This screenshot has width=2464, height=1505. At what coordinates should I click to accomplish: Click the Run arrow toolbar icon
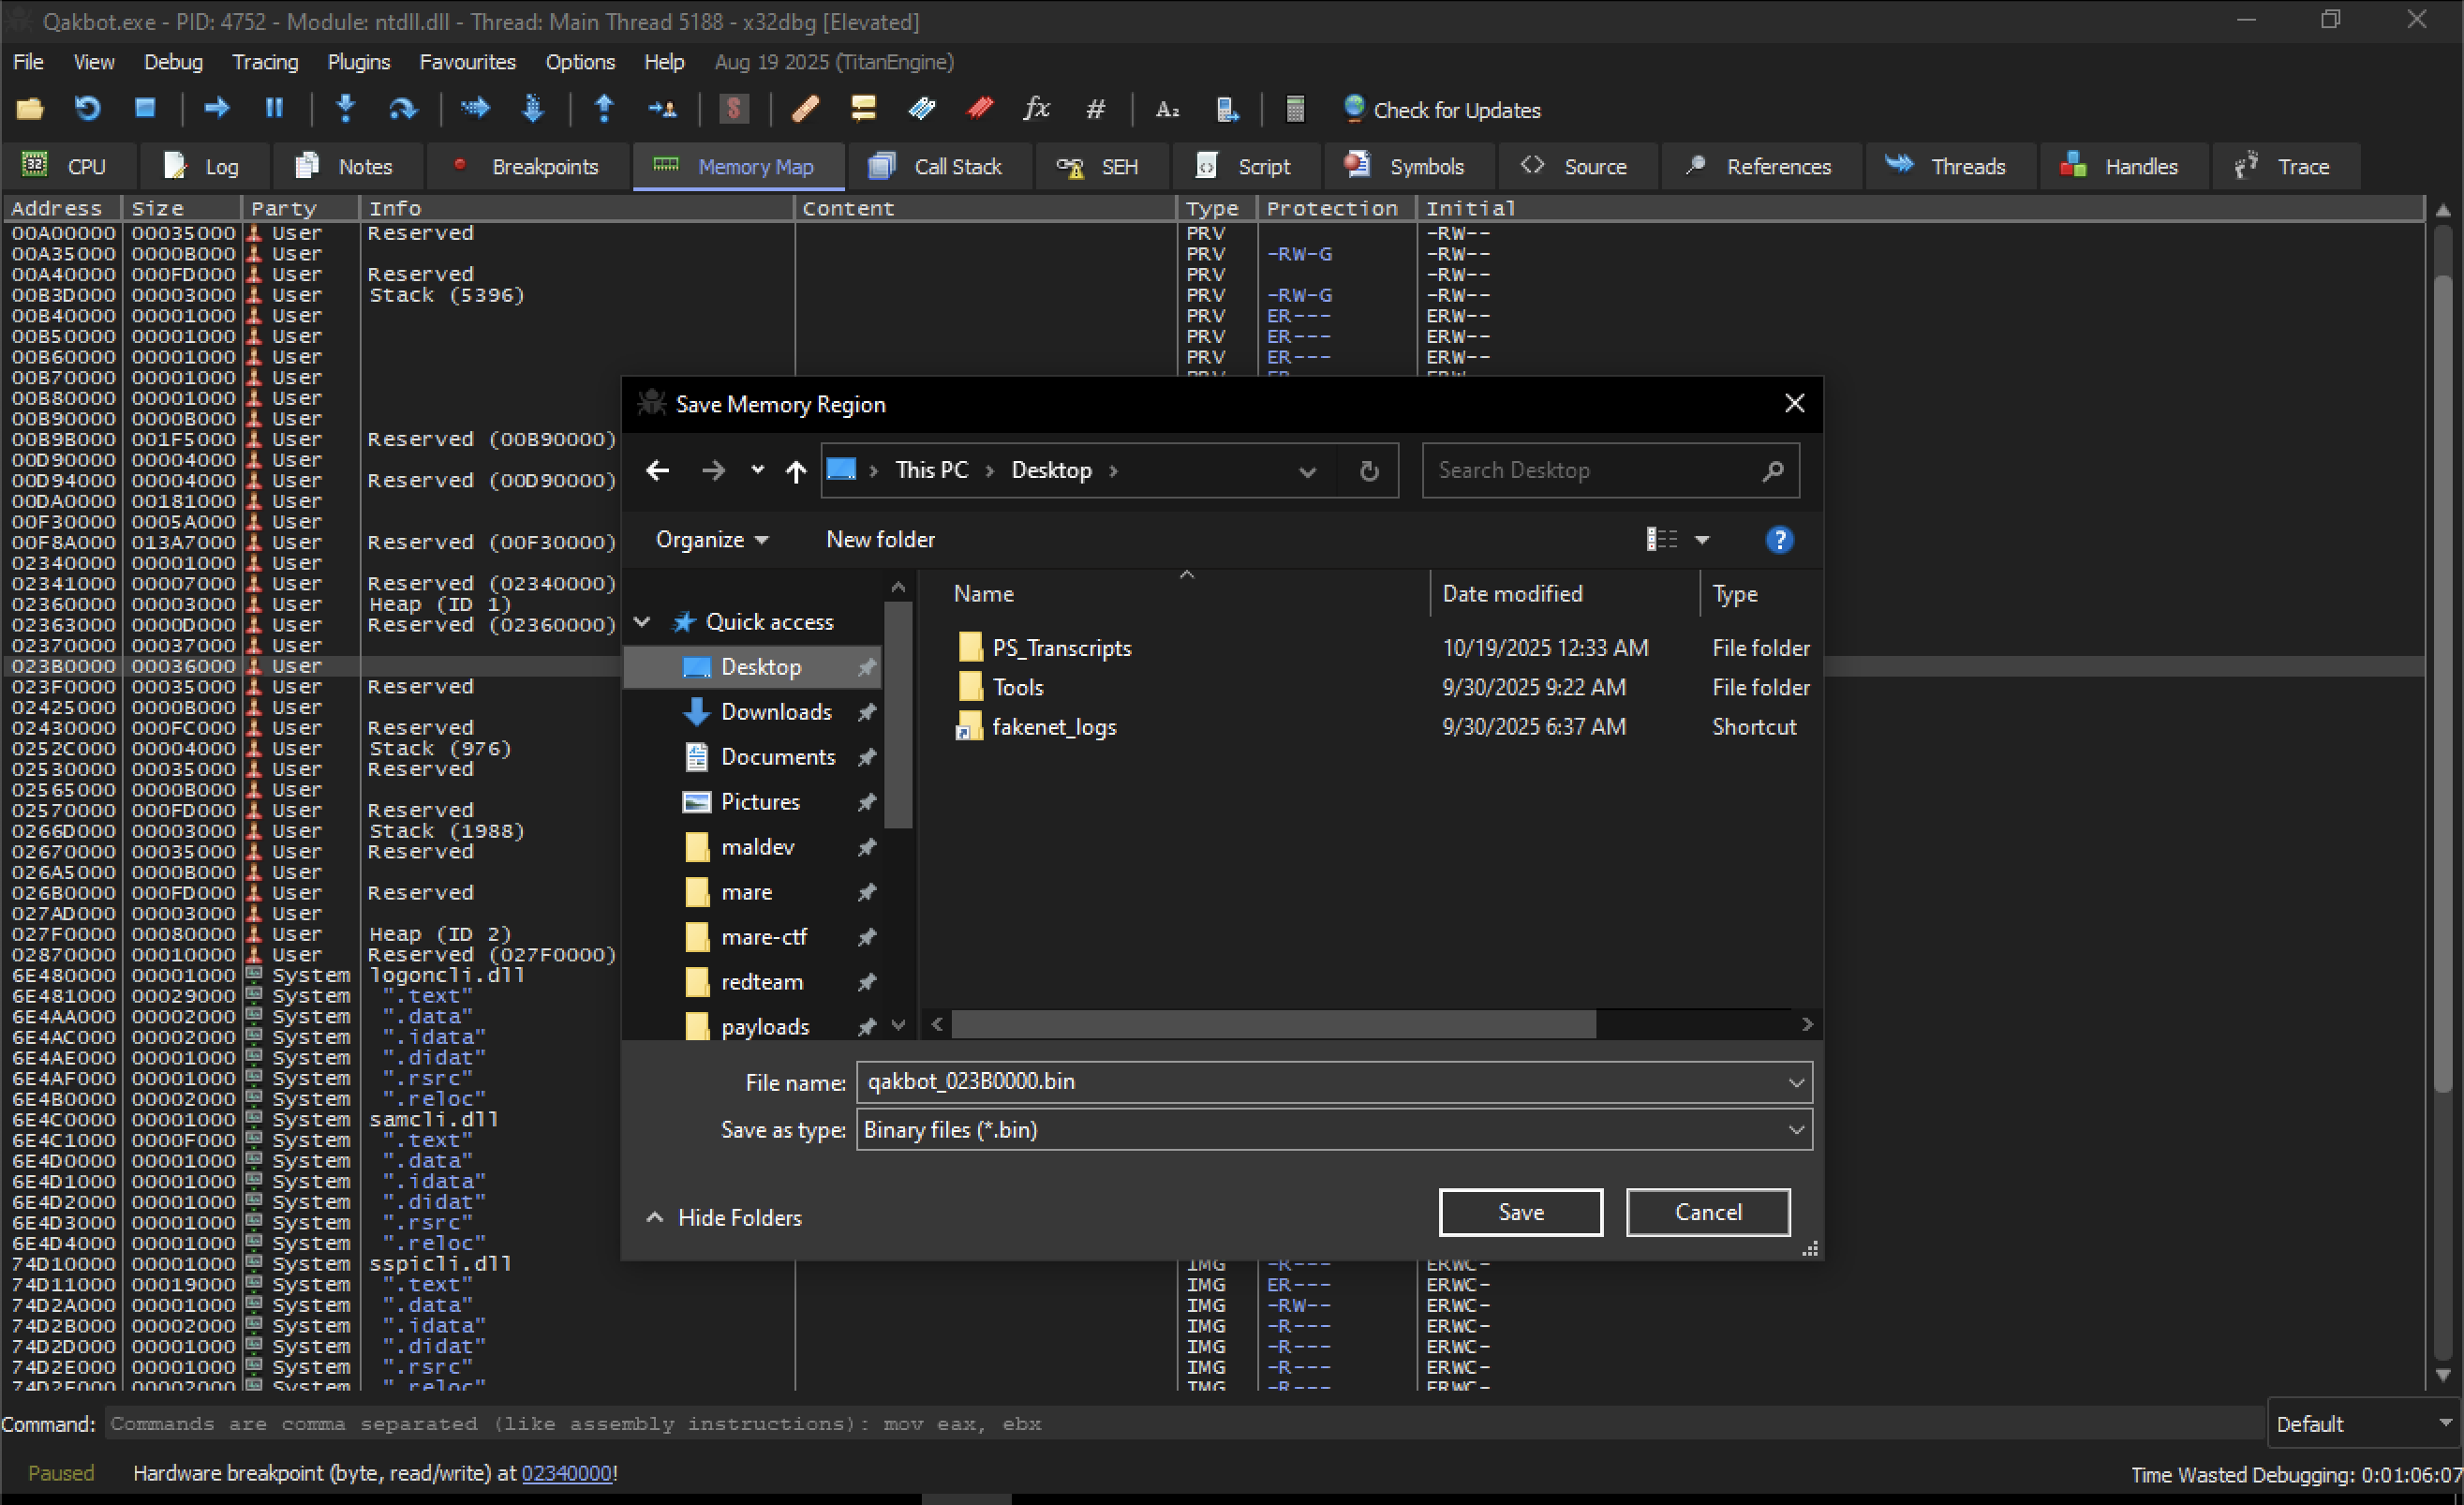pyautogui.click(x=216, y=109)
